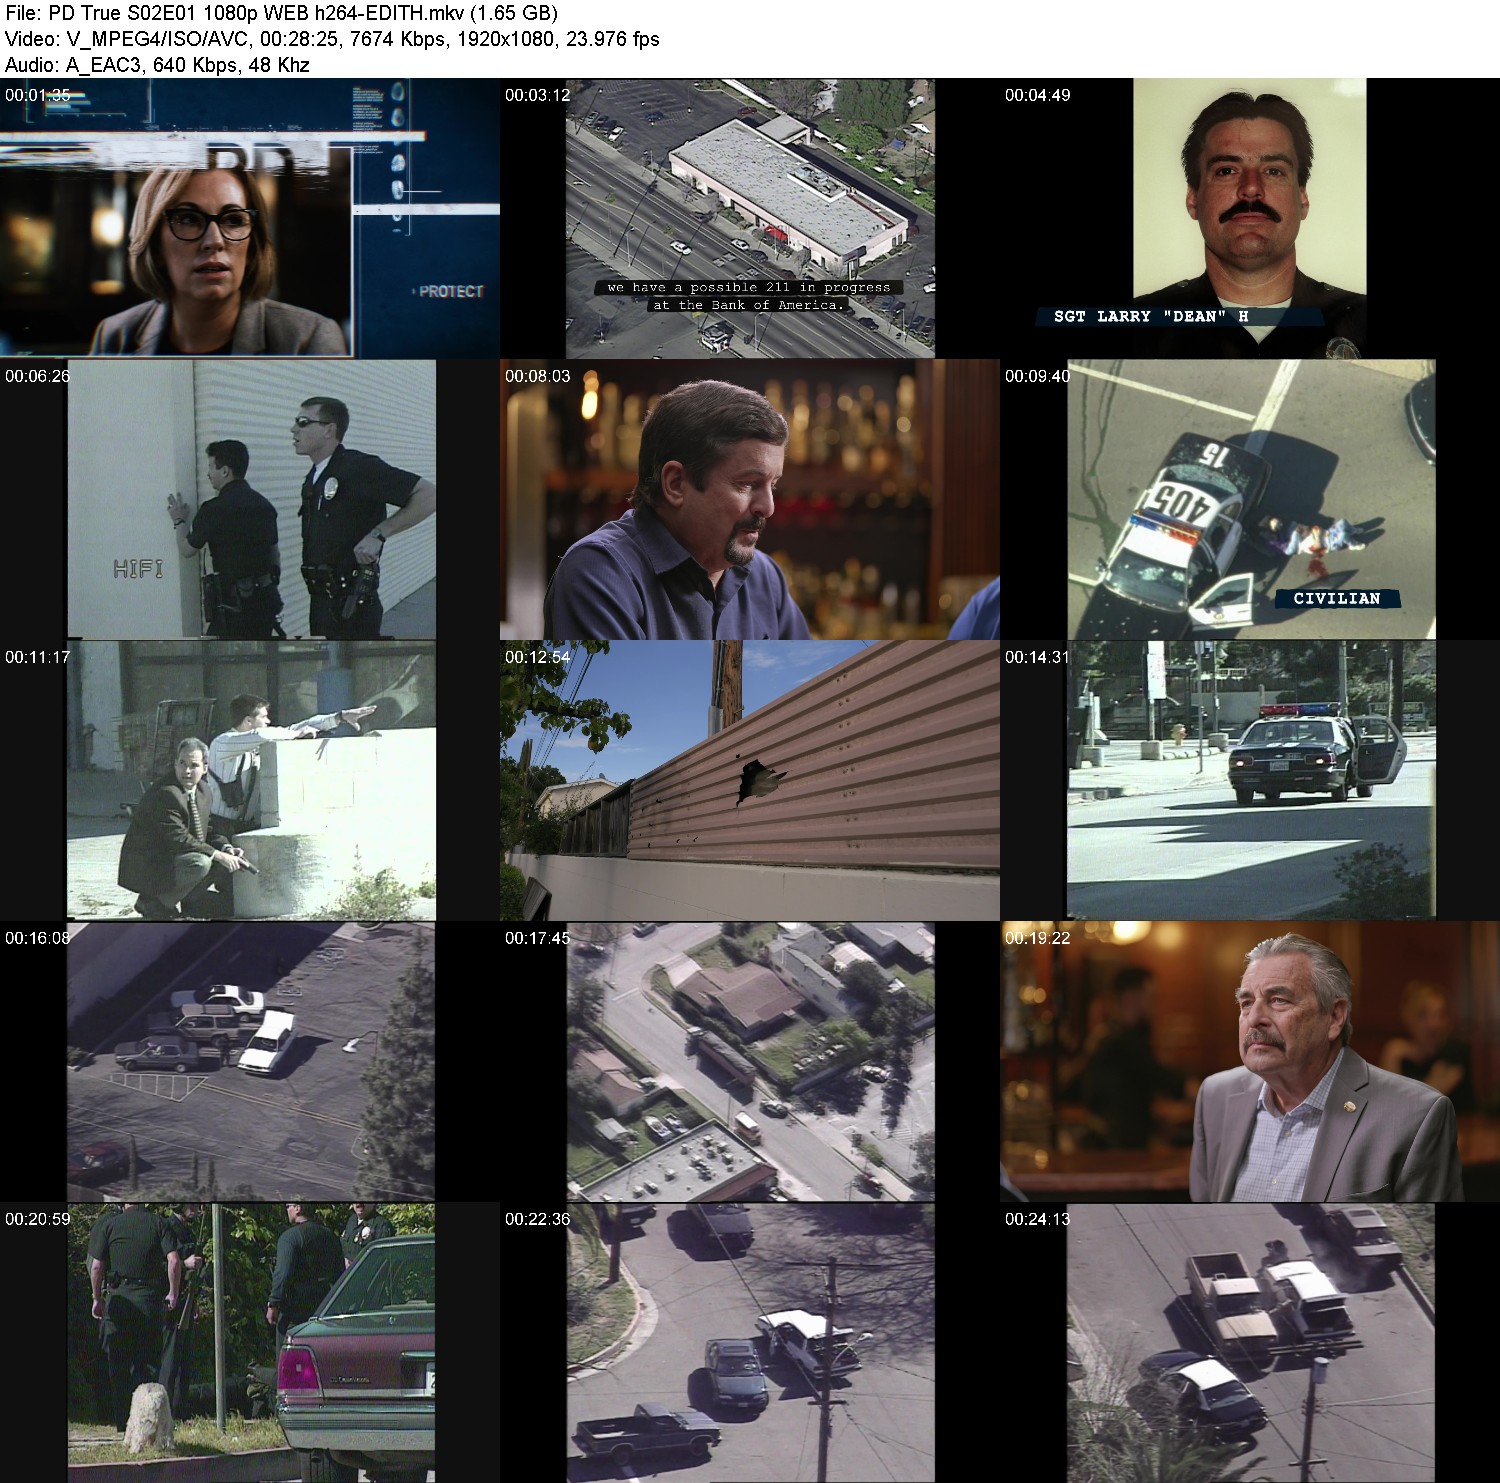The image size is (1500, 1483).
Task: Open the 00:16:08 parking lot aerial thumbnail
Action: point(250,1062)
